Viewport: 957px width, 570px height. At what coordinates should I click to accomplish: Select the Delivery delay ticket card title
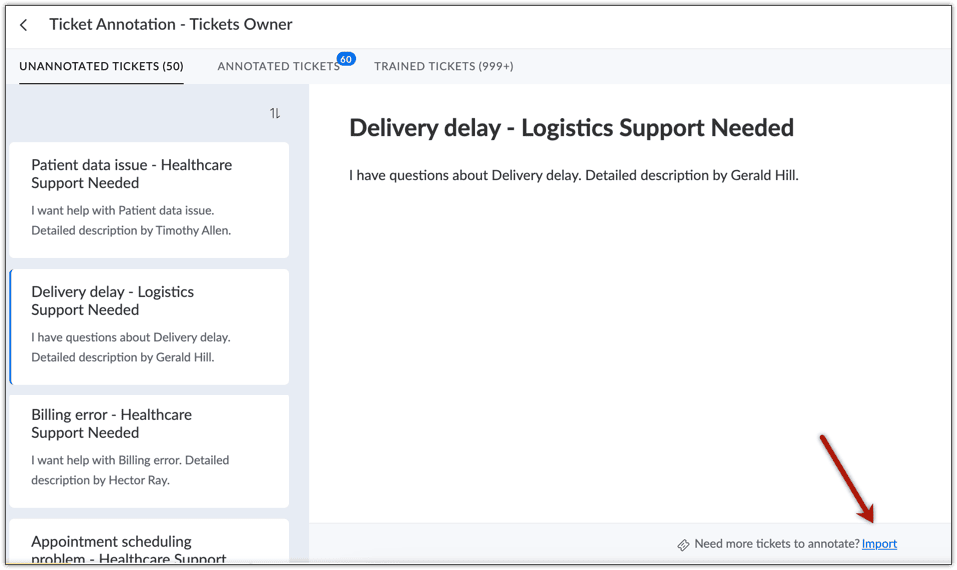[x=112, y=301]
